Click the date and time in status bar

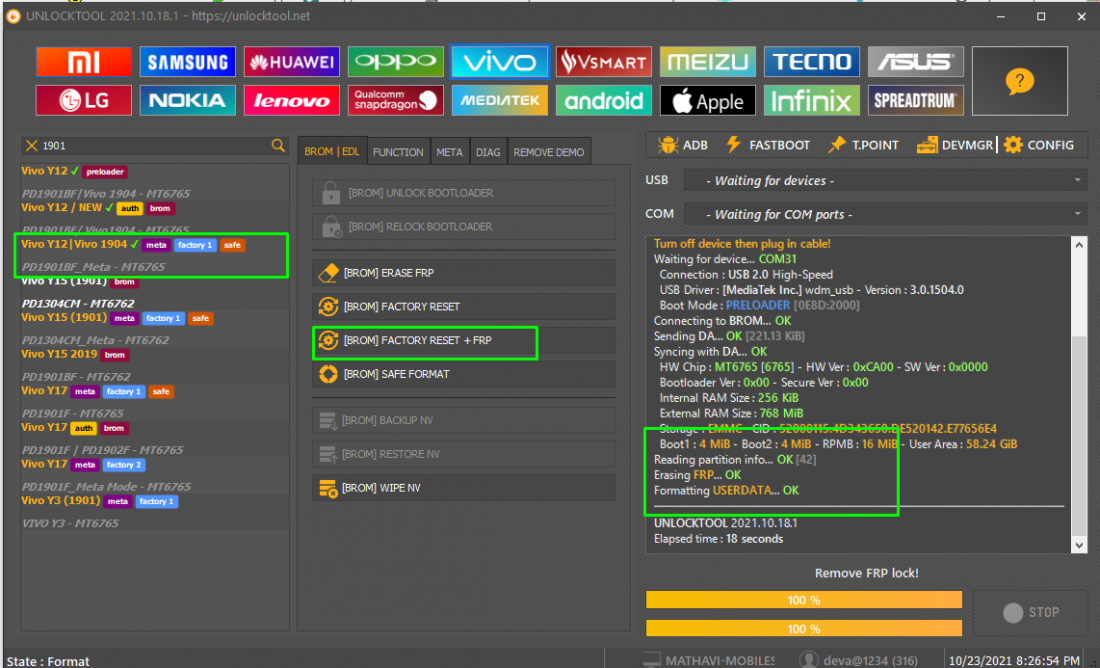[x=1014, y=660]
